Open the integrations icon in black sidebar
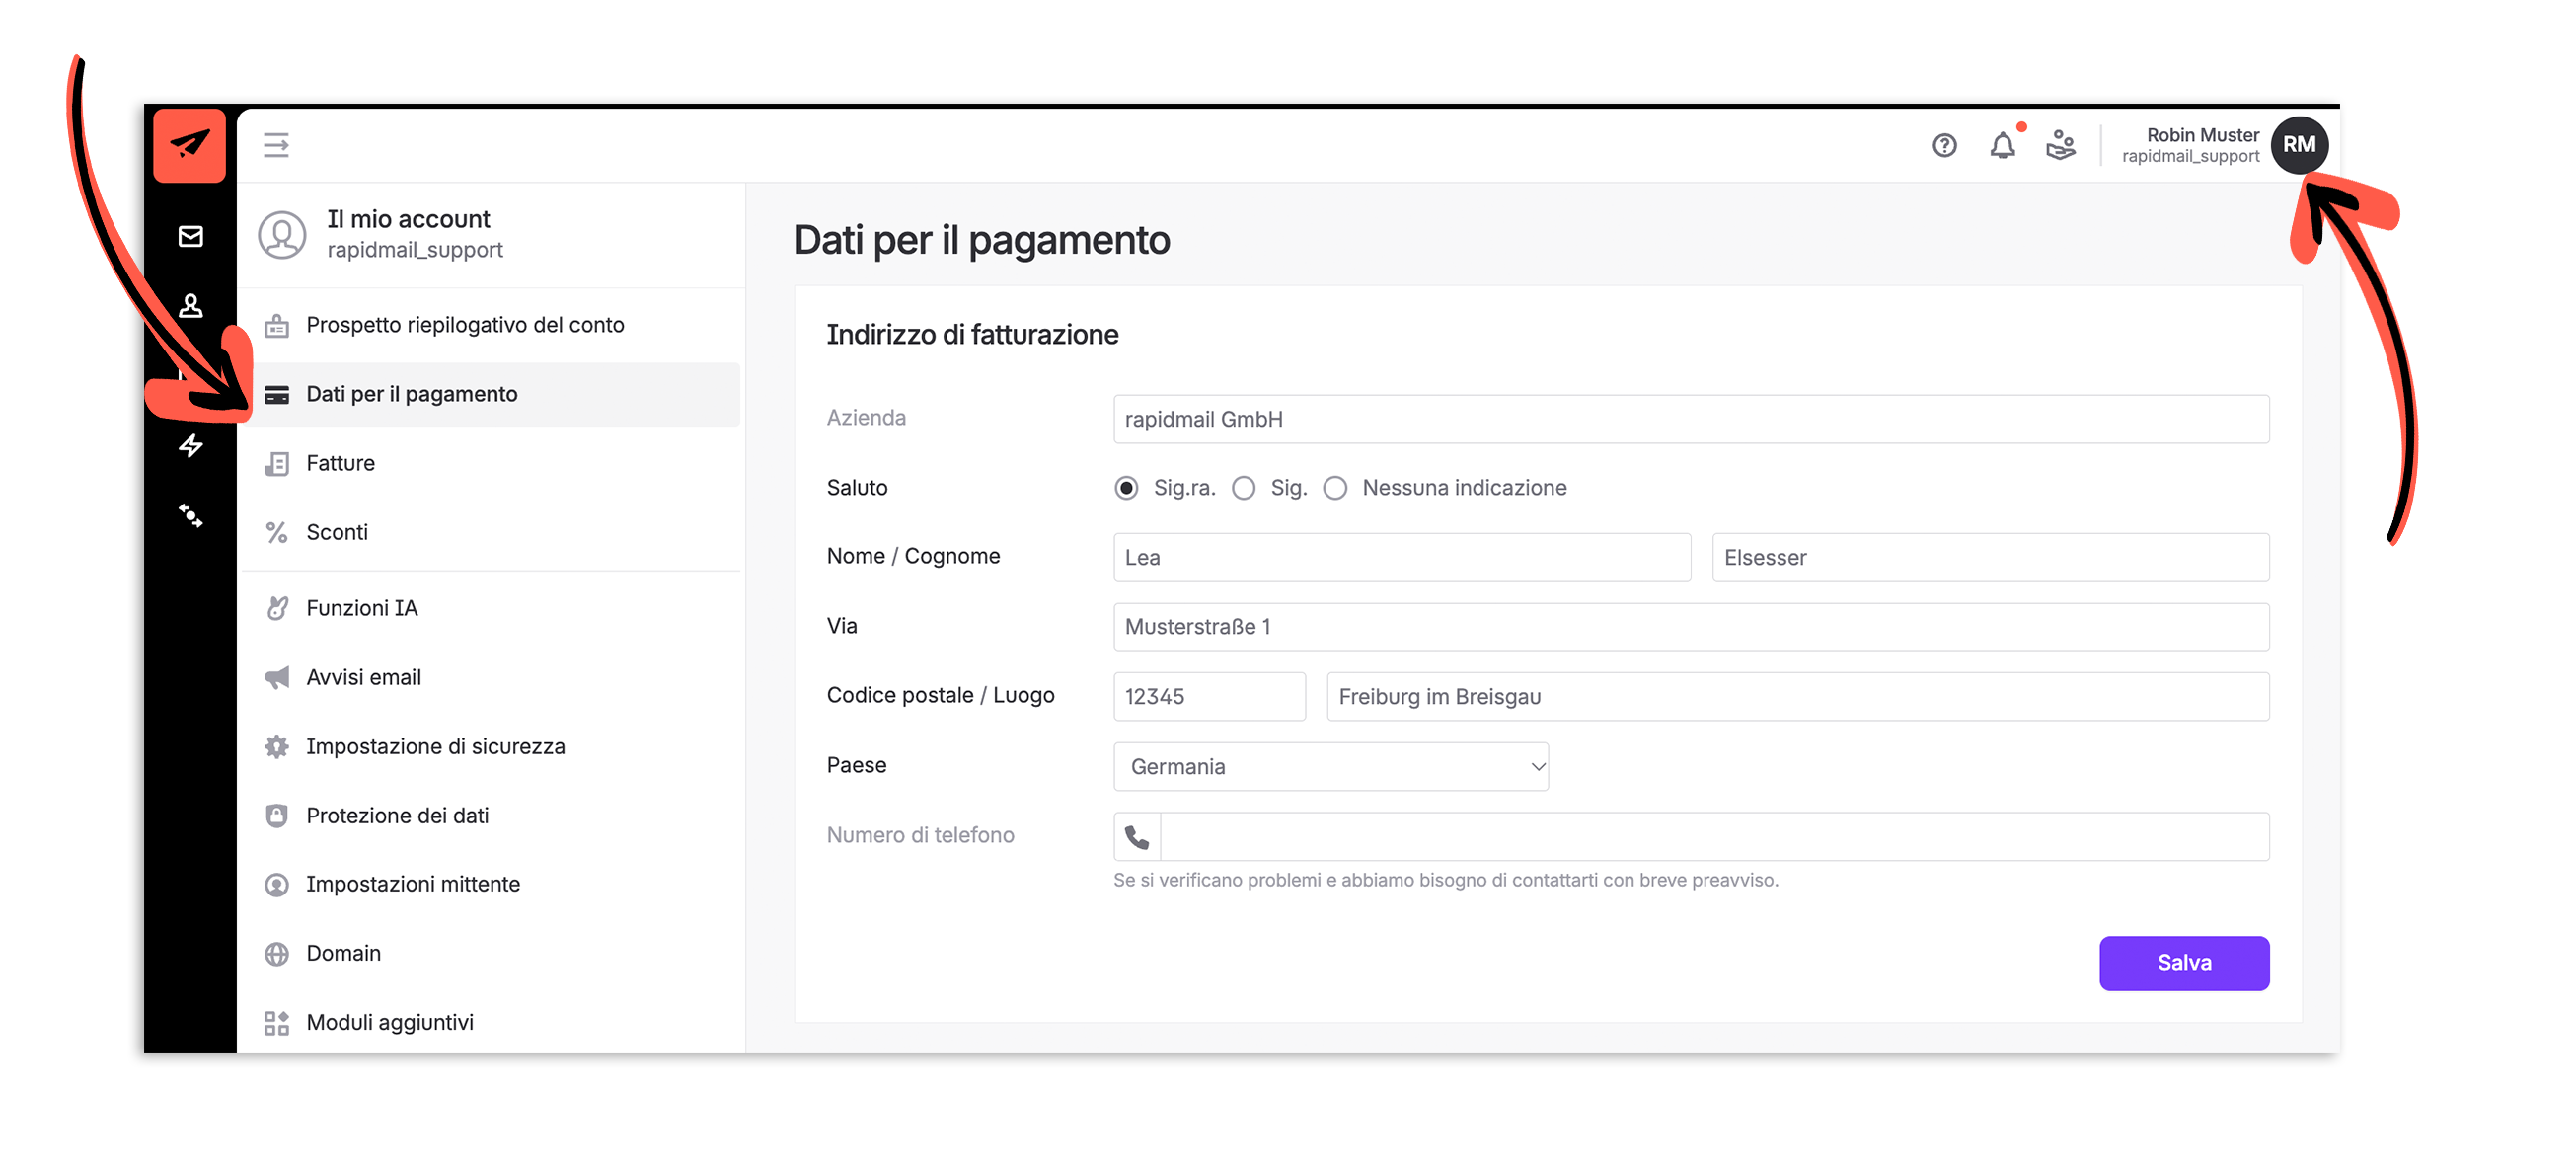2576x1166 pixels. click(x=190, y=515)
